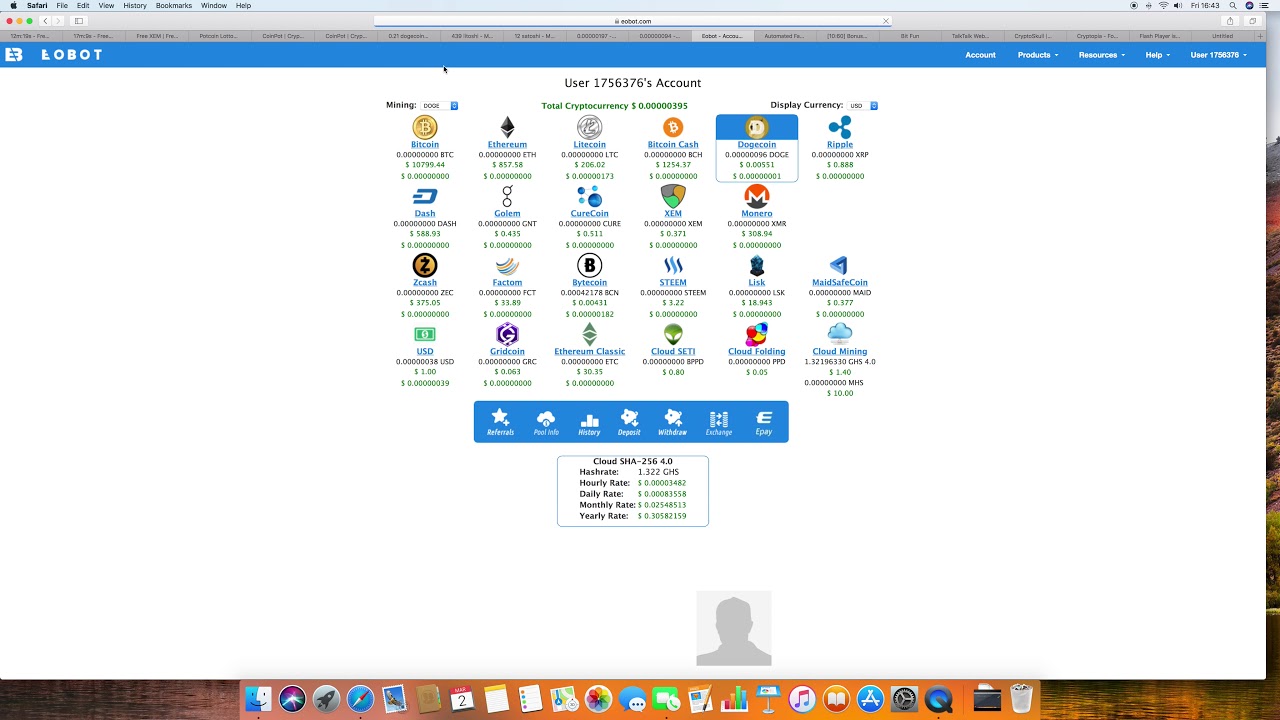Expand the Display Currency dropdown
This screenshot has width=1280, height=720.
pos(863,105)
